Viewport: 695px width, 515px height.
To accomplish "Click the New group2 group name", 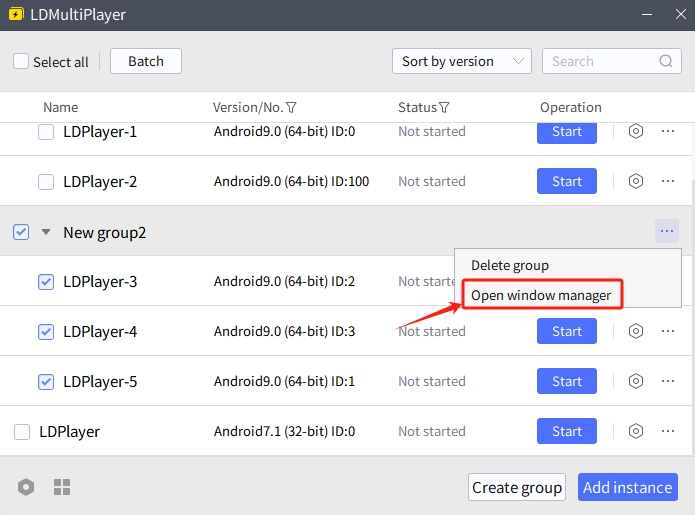I will pyautogui.click(x=105, y=233).
